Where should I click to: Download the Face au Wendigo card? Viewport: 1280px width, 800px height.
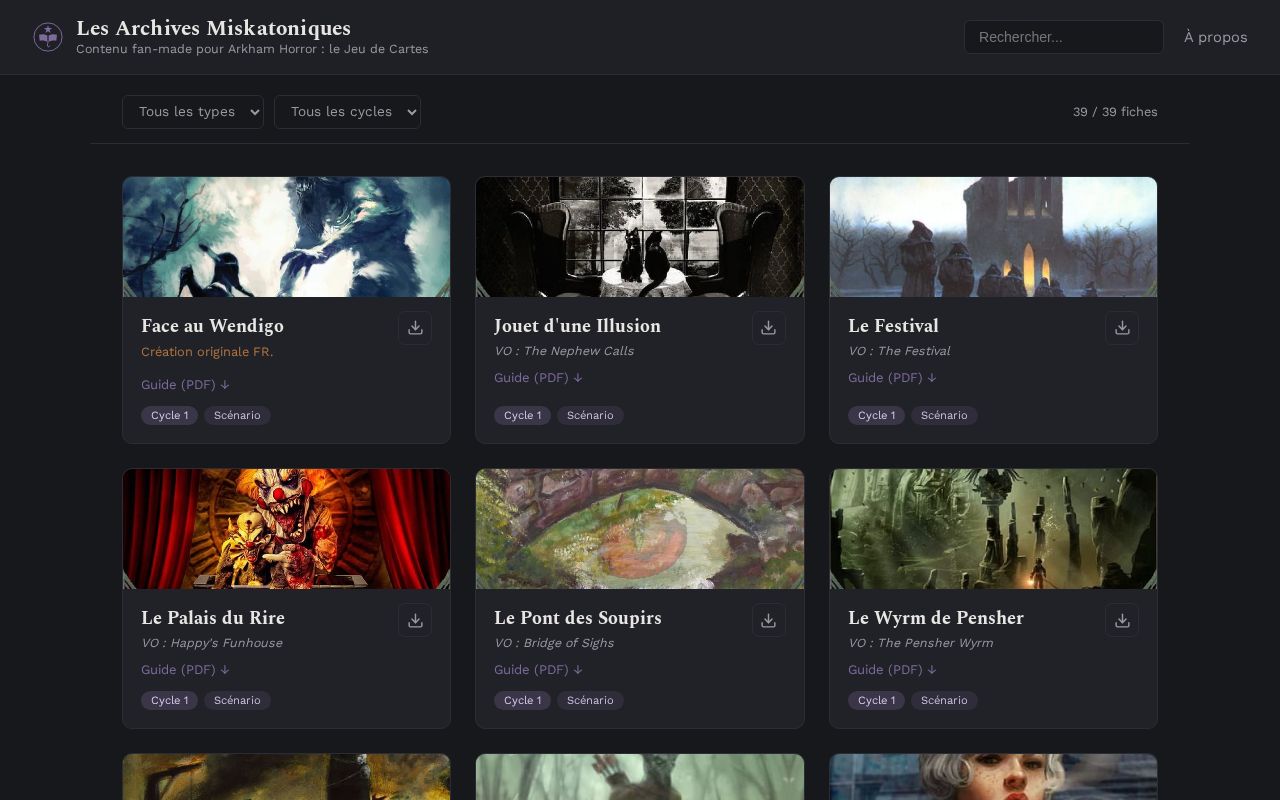coord(415,328)
